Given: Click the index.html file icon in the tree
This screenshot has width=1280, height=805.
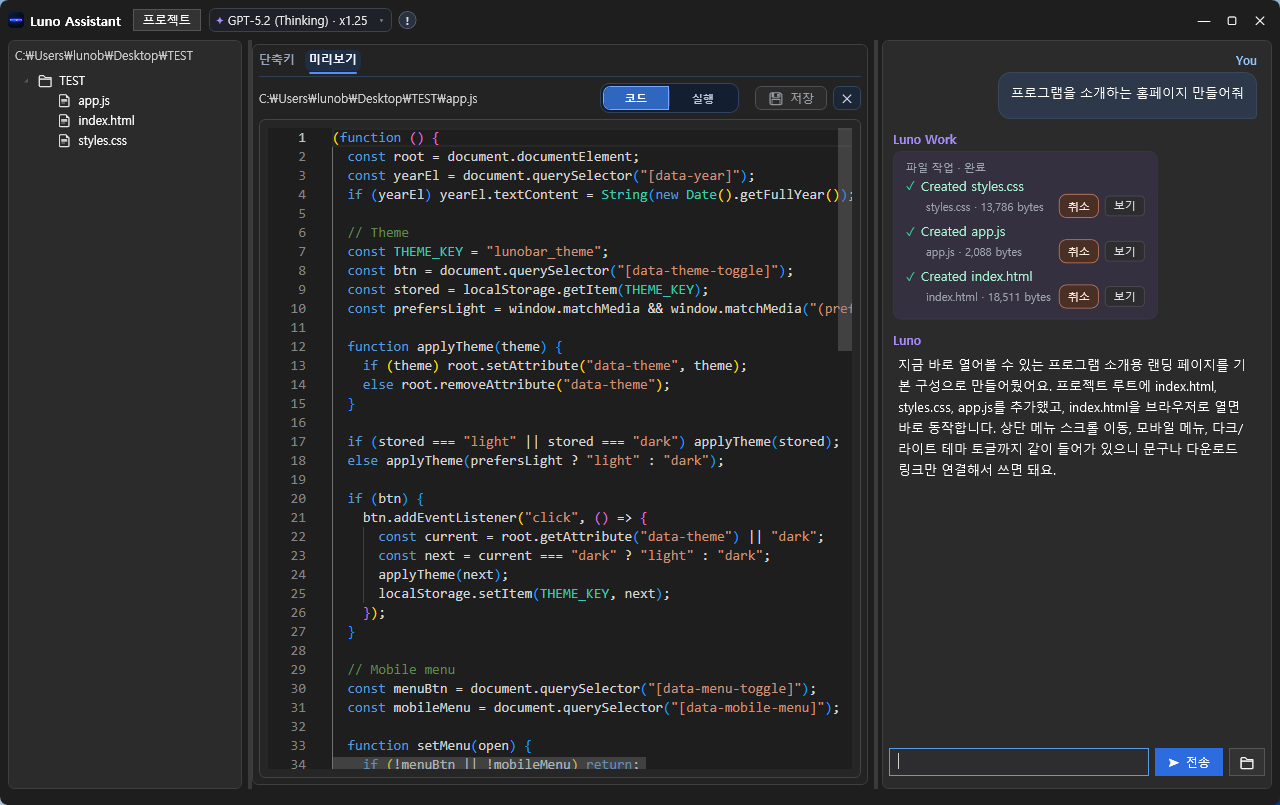Looking at the screenshot, I should click(65, 121).
